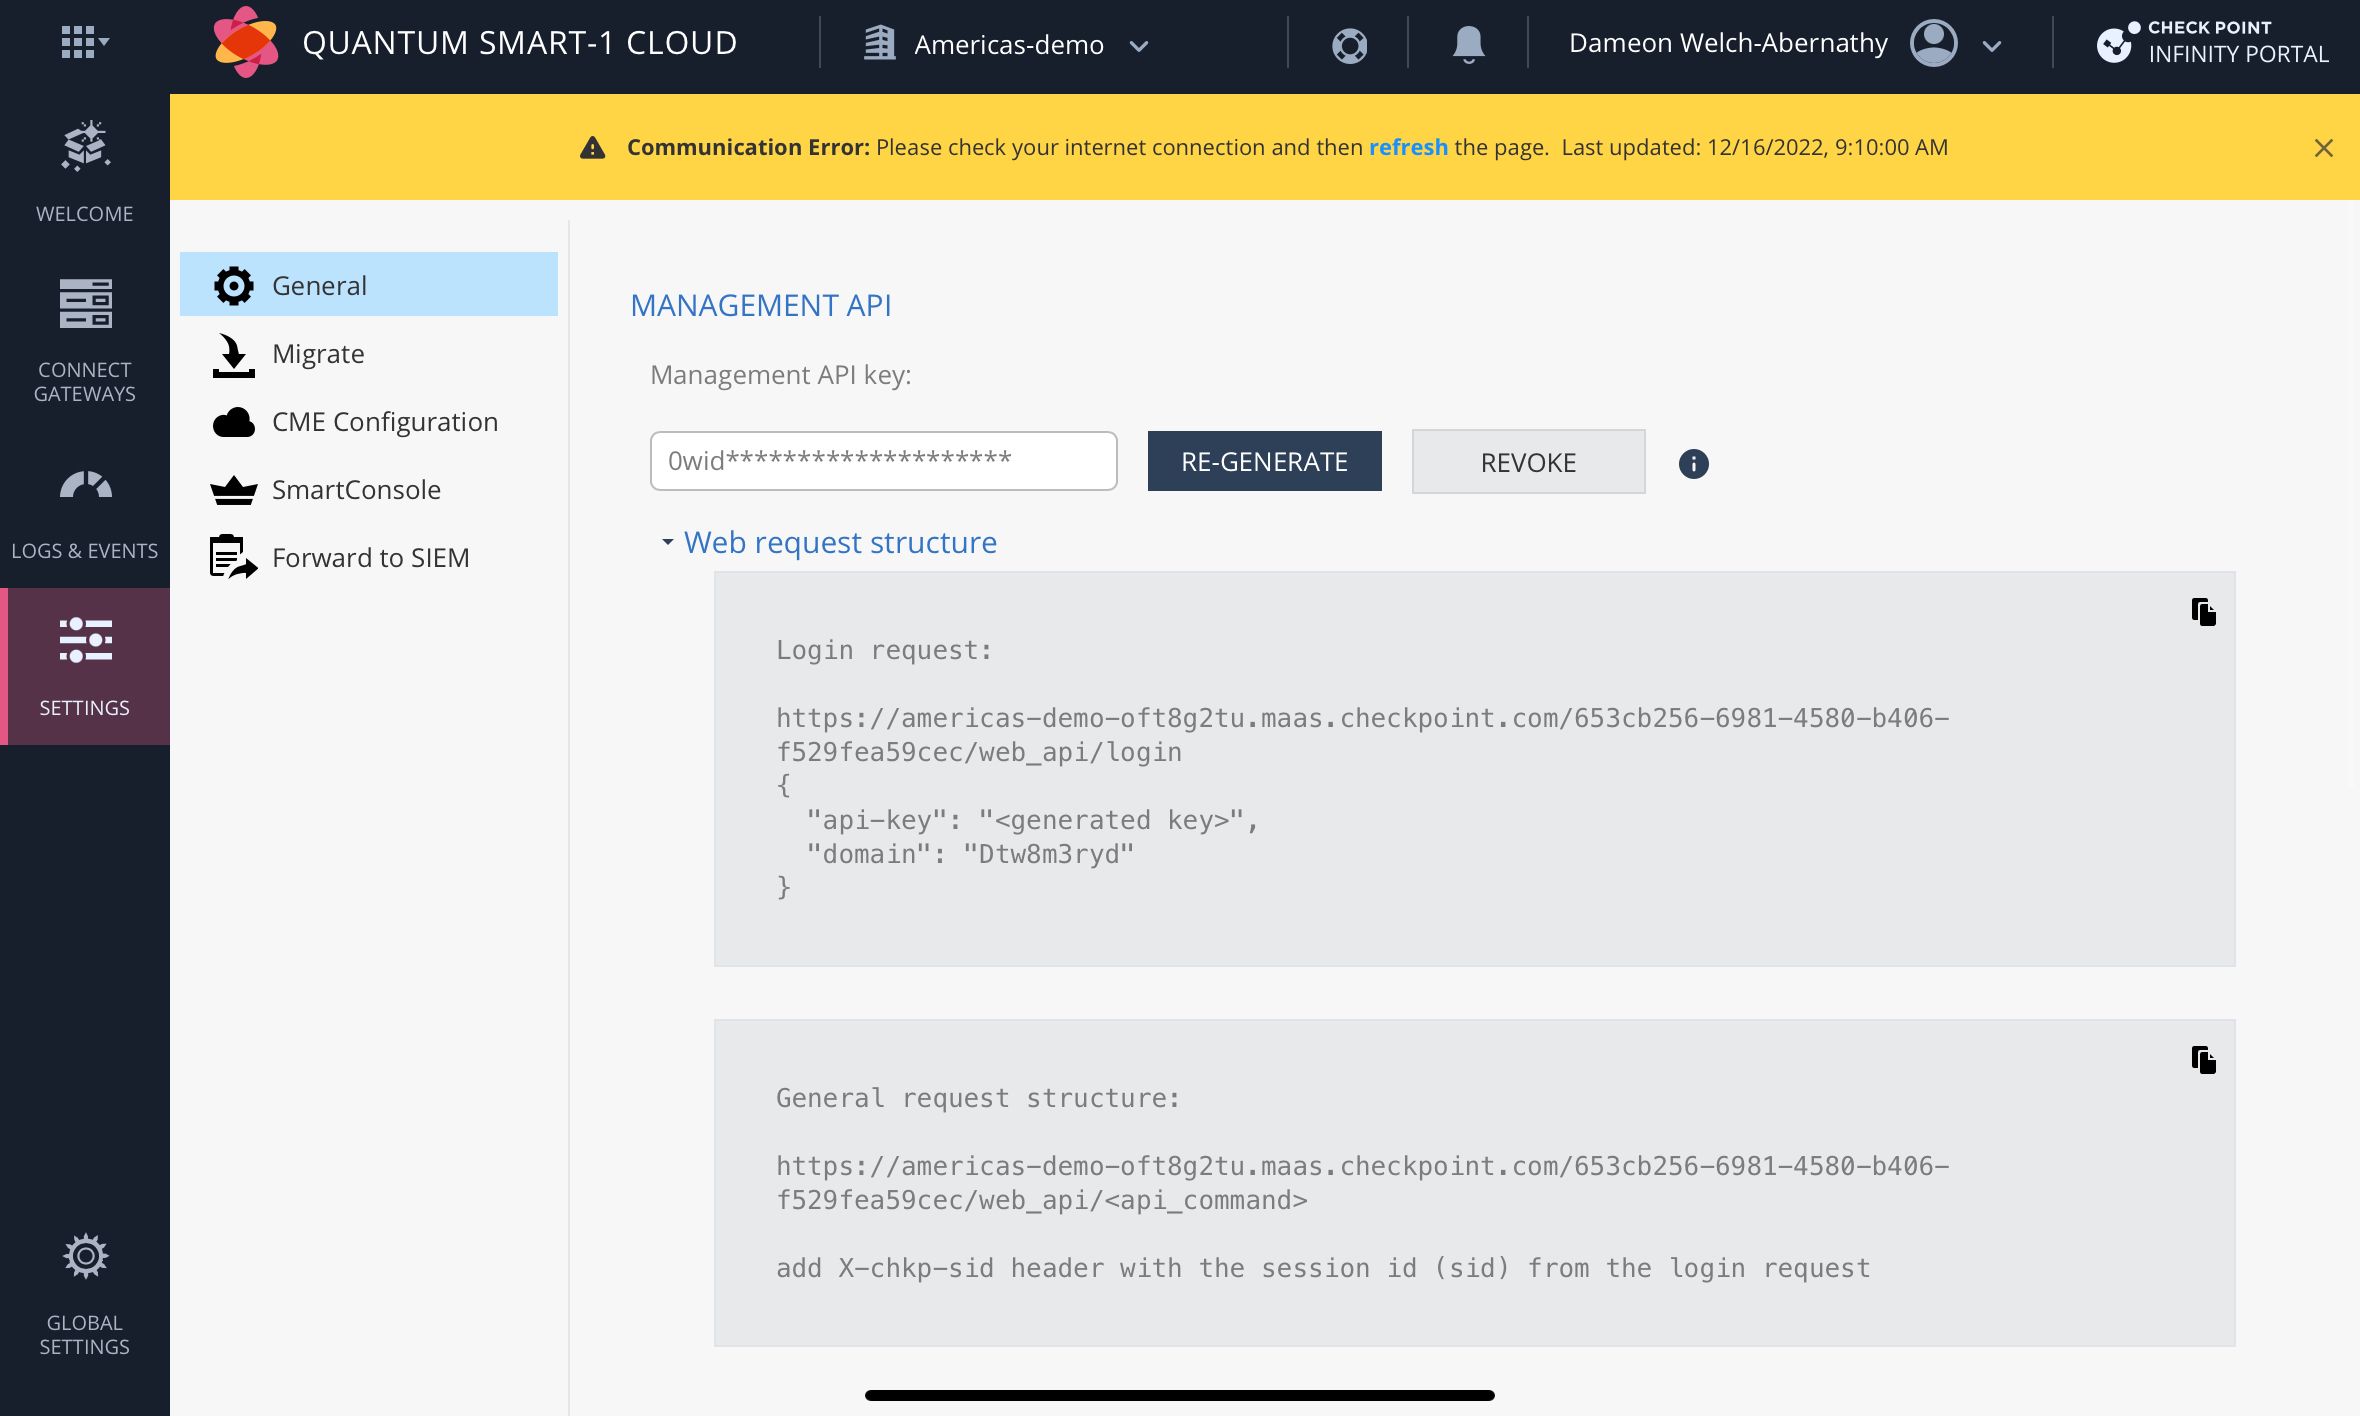
Task: Collapse the Web request structure section
Action: (829, 542)
